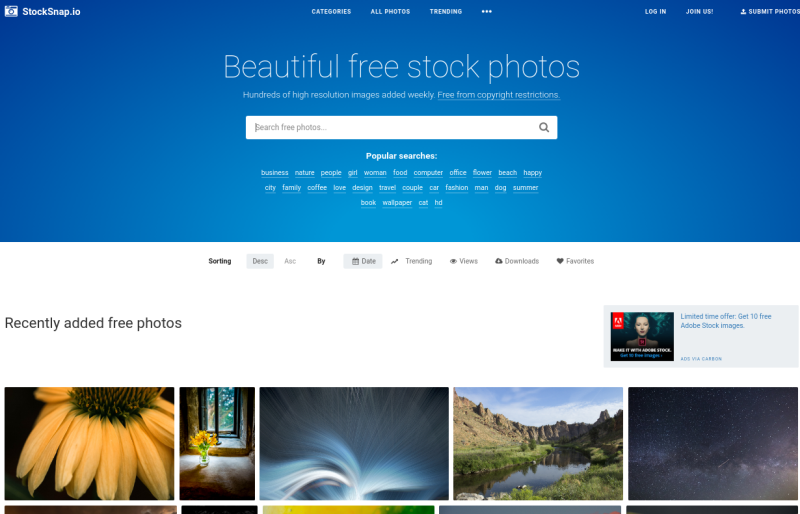Image resolution: width=800 pixels, height=514 pixels.
Task: Click the magnifying glass search icon
Action: tap(544, 128)
